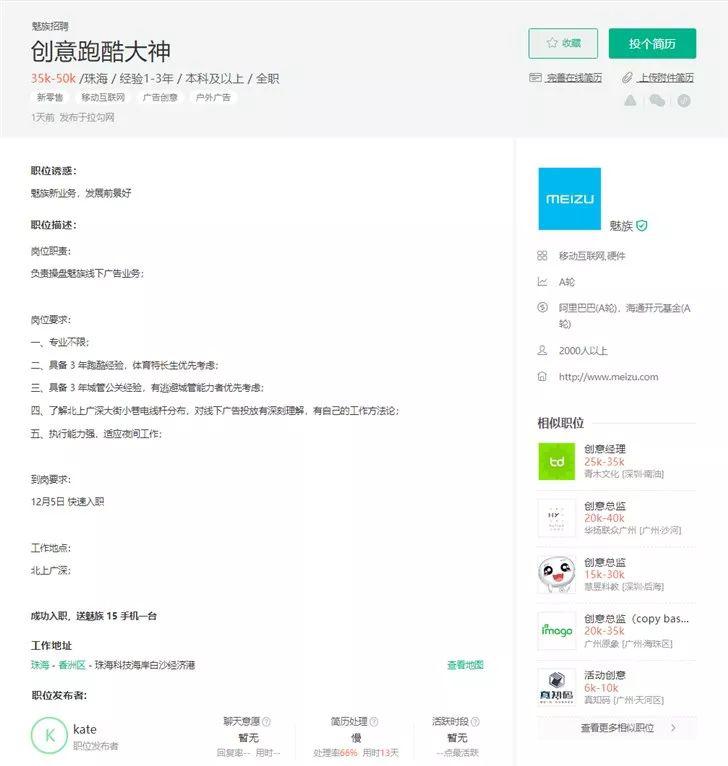Click the 珠海 location link
This screenshot has width=728, height=766.
[x=40, y=665]
